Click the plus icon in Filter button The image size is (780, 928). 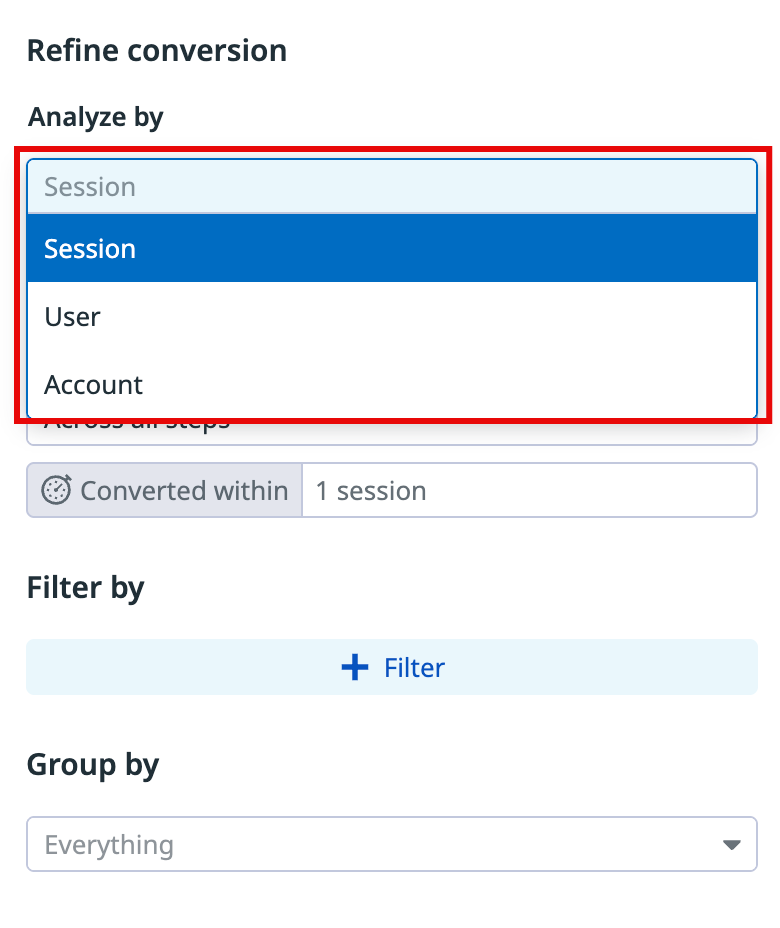(x=355, y=667)
